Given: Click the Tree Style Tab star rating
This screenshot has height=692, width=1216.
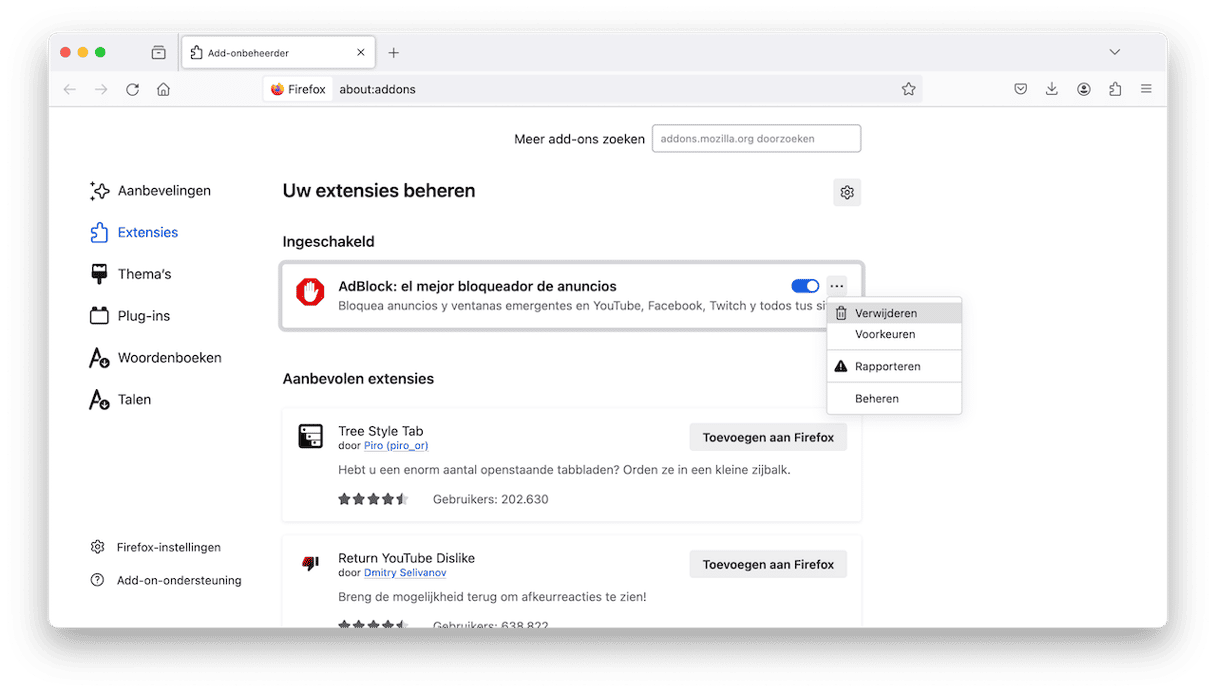Looking at the screenshot, I should point(374,499).
